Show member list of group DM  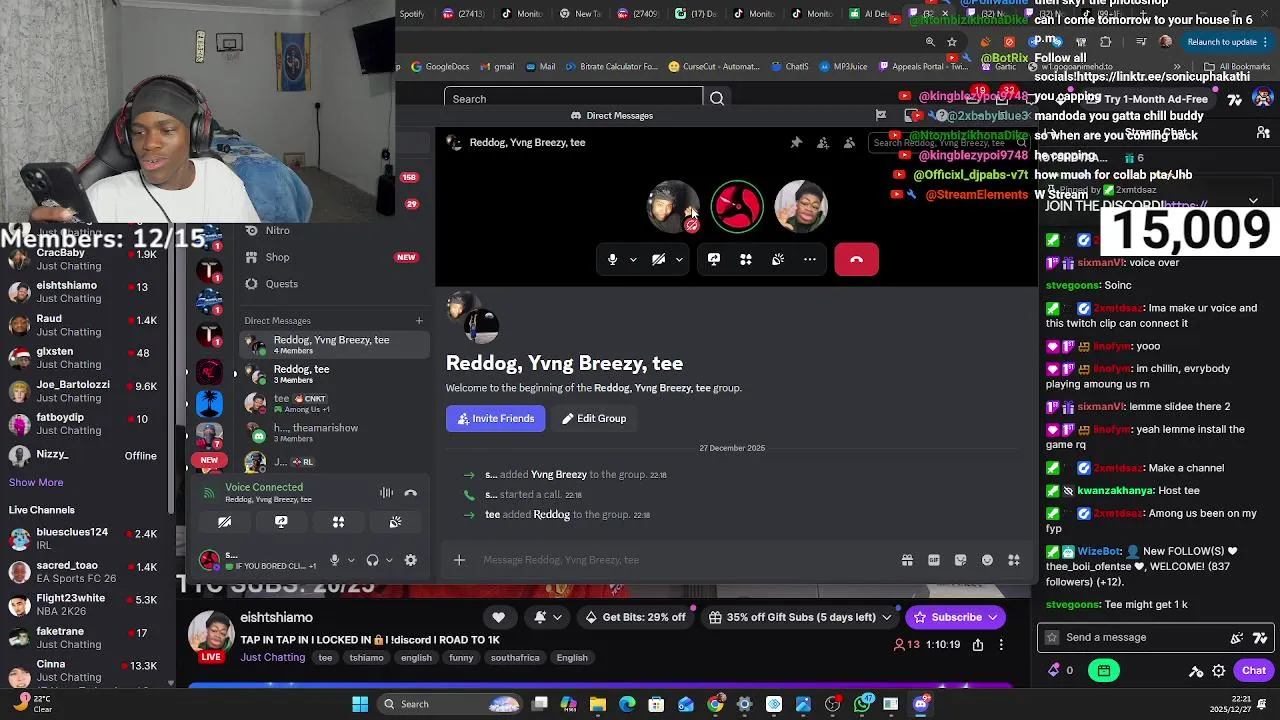tap(849, 143)
